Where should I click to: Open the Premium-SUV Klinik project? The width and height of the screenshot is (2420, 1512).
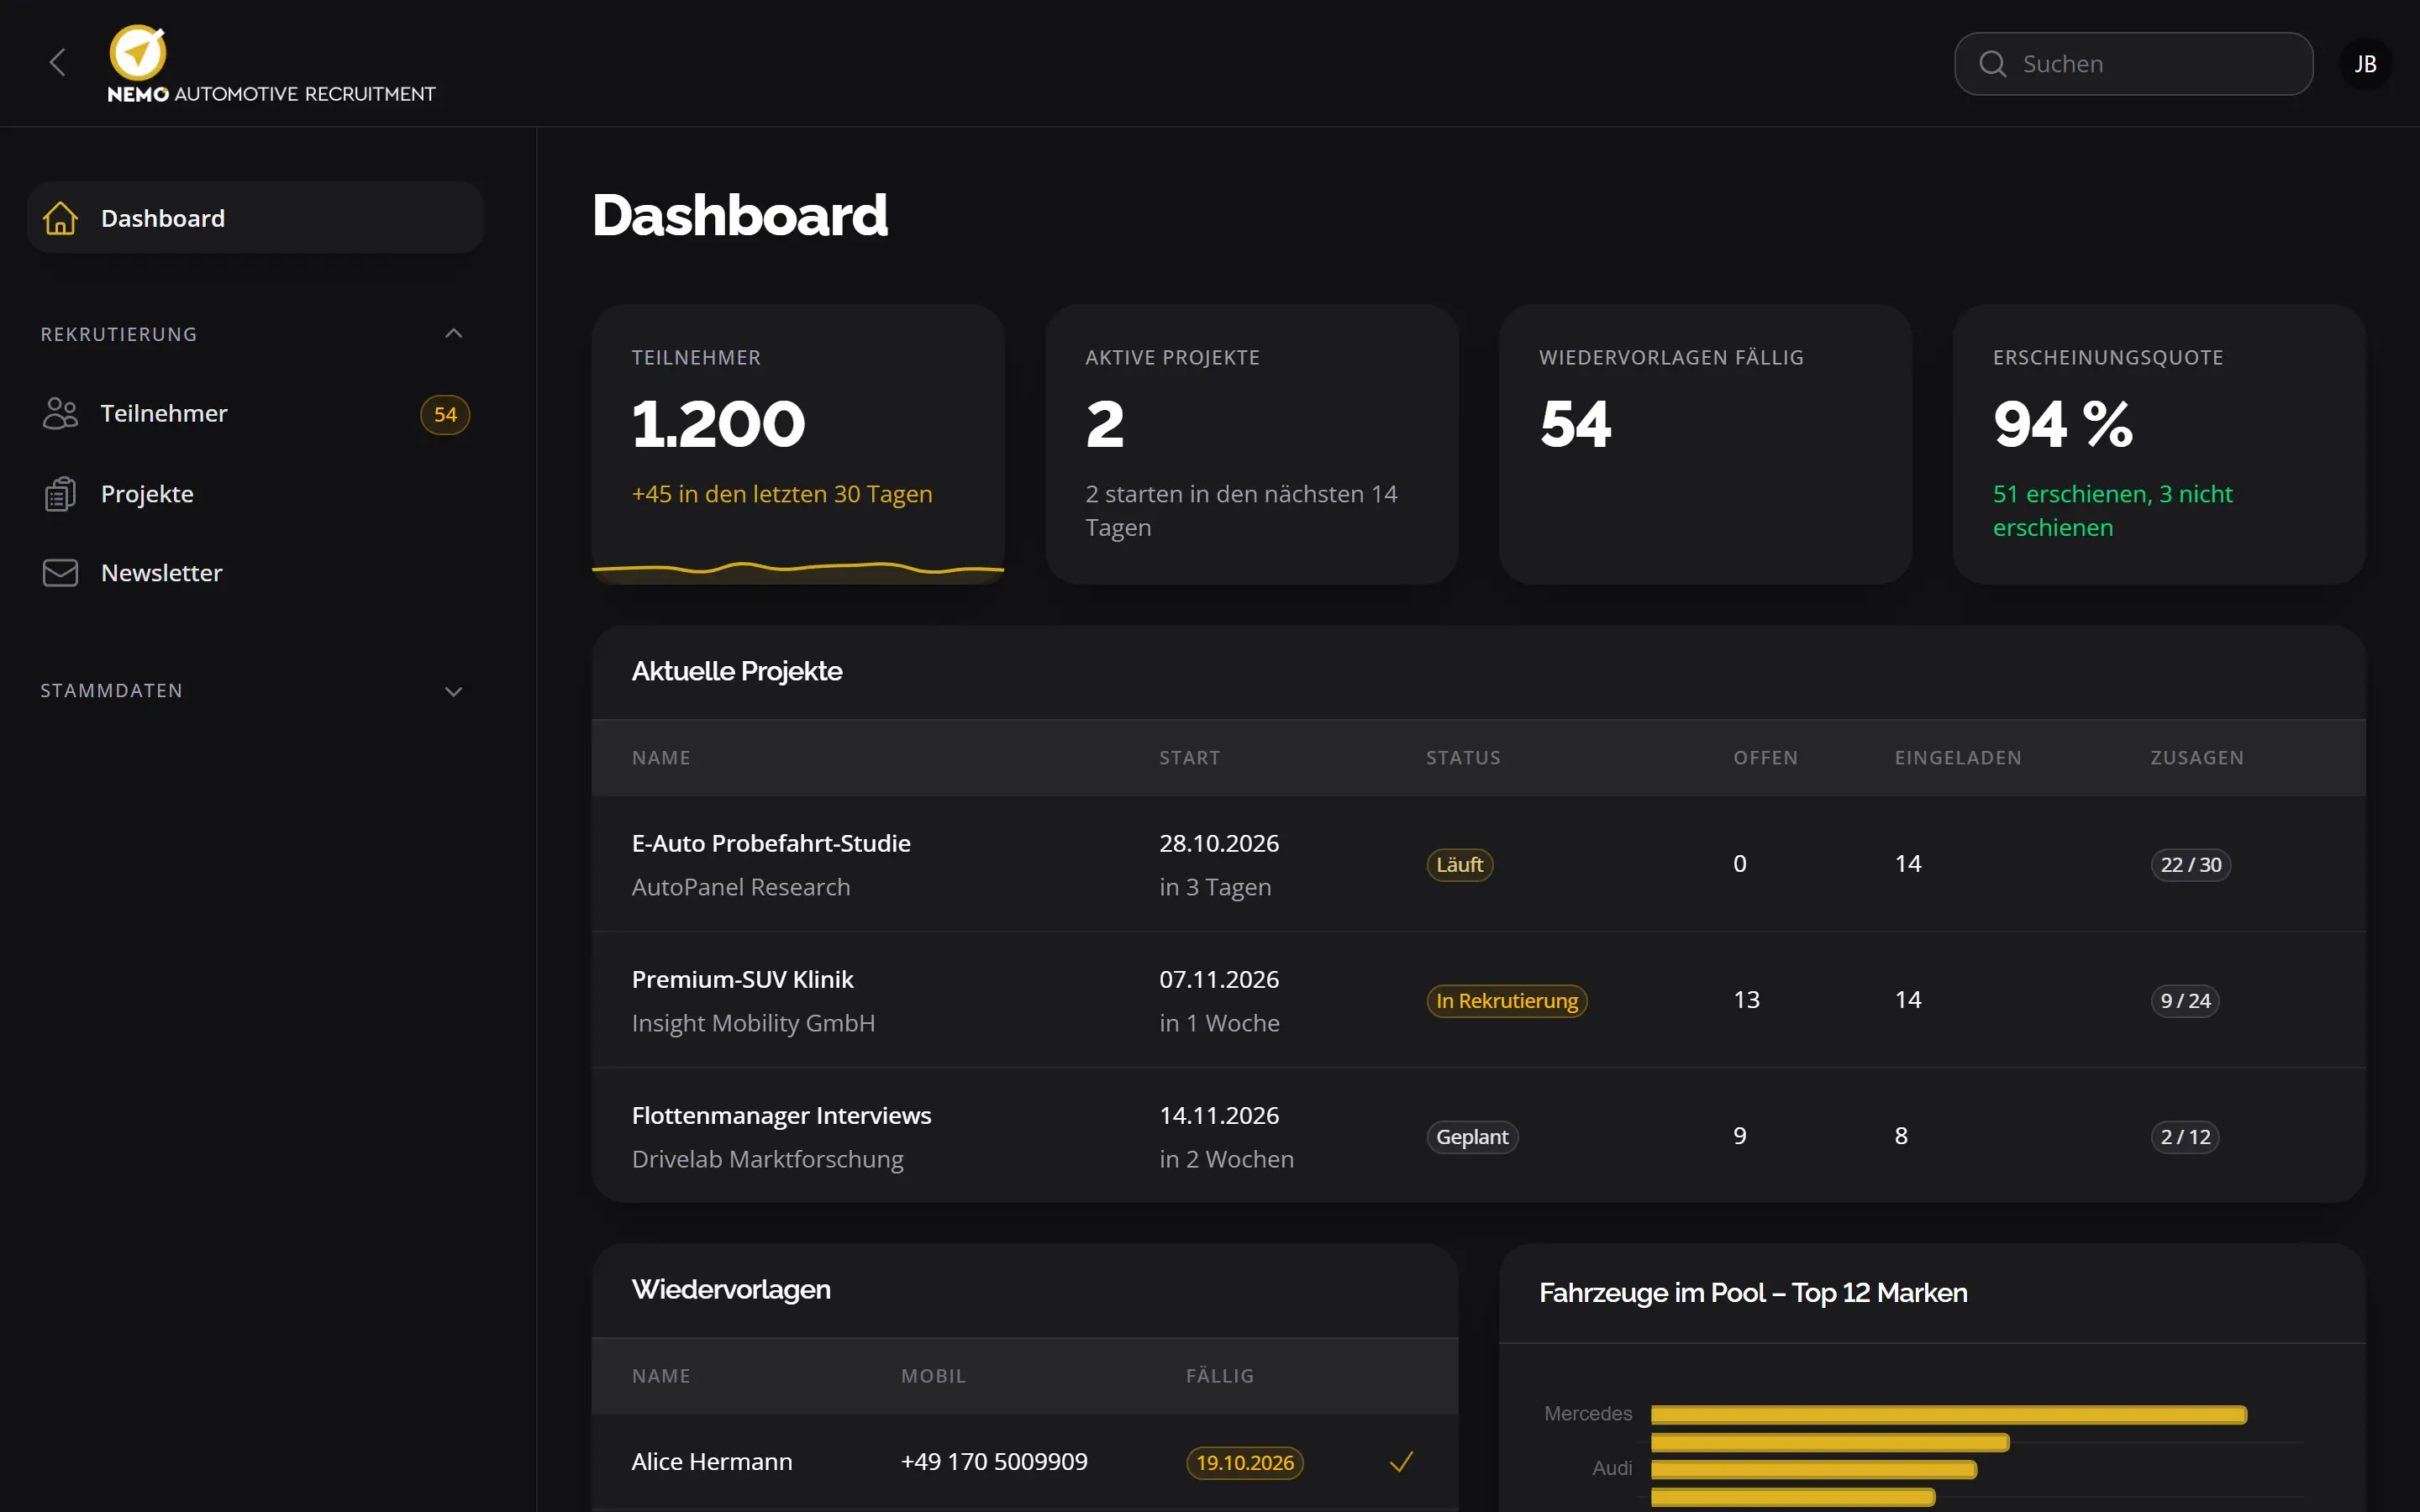(x=742, y=980)
